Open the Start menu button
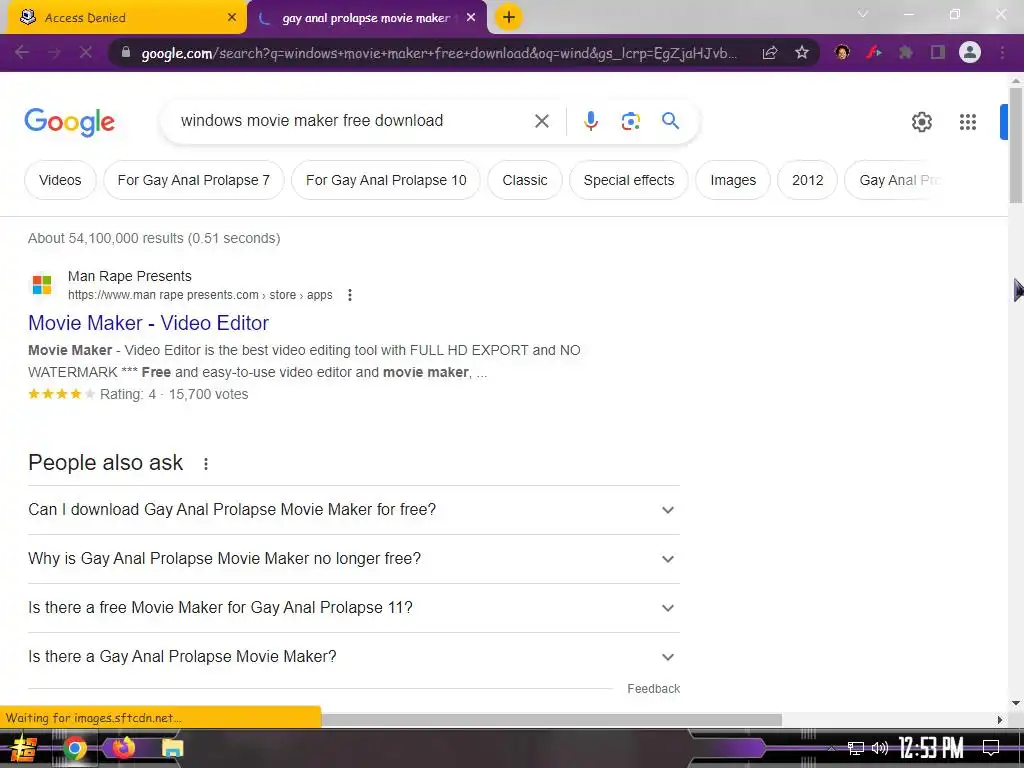This screenshot has height=768, width=1024. click(24, 748)
